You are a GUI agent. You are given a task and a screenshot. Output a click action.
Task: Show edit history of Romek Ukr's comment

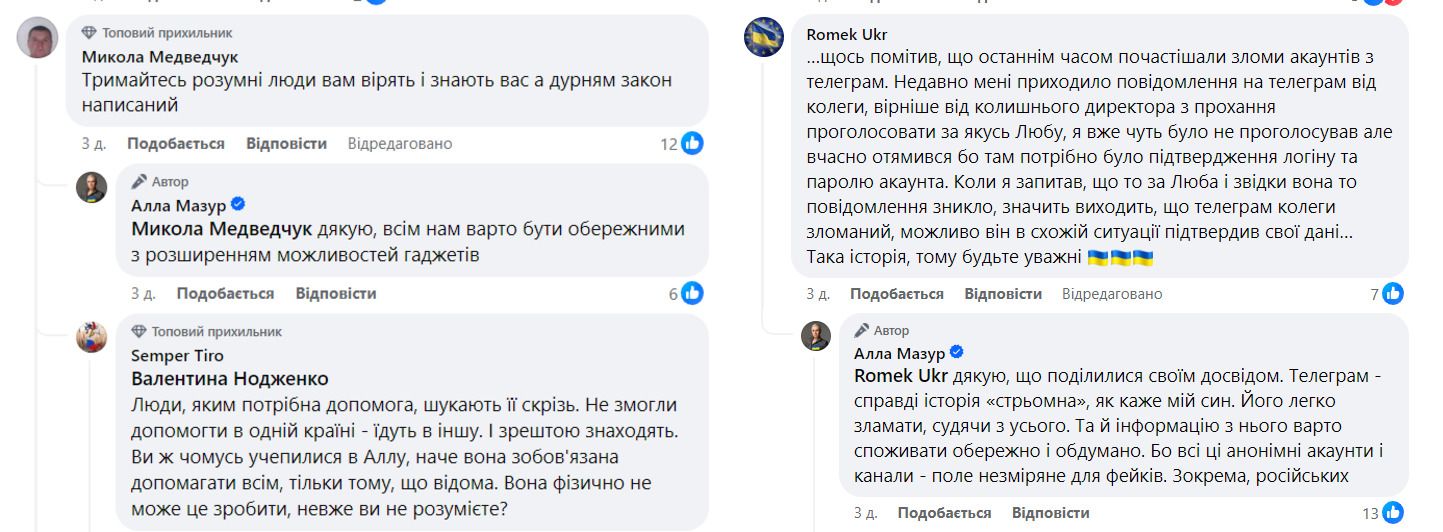[1112, 294]
